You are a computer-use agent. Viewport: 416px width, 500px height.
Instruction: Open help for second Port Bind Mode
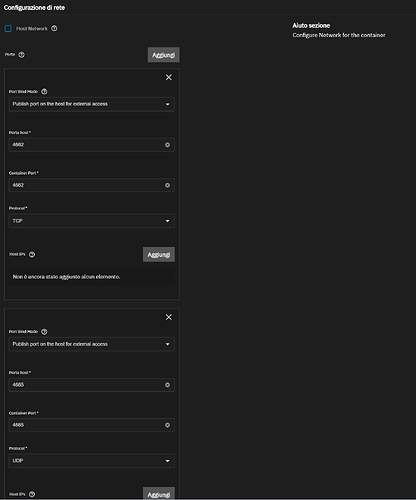point(44,332)
